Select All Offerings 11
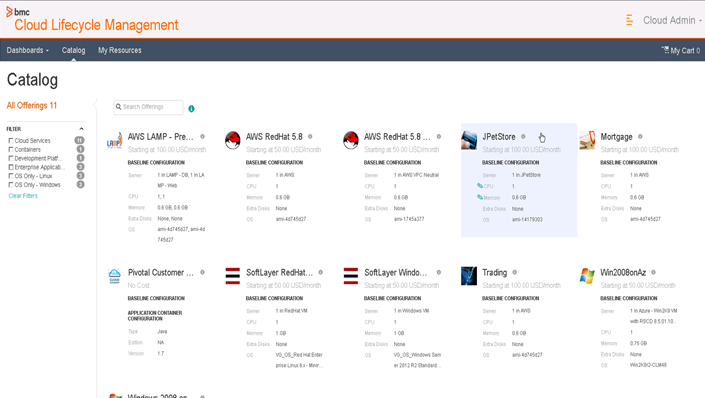The image size is (705, 398). 31,106
